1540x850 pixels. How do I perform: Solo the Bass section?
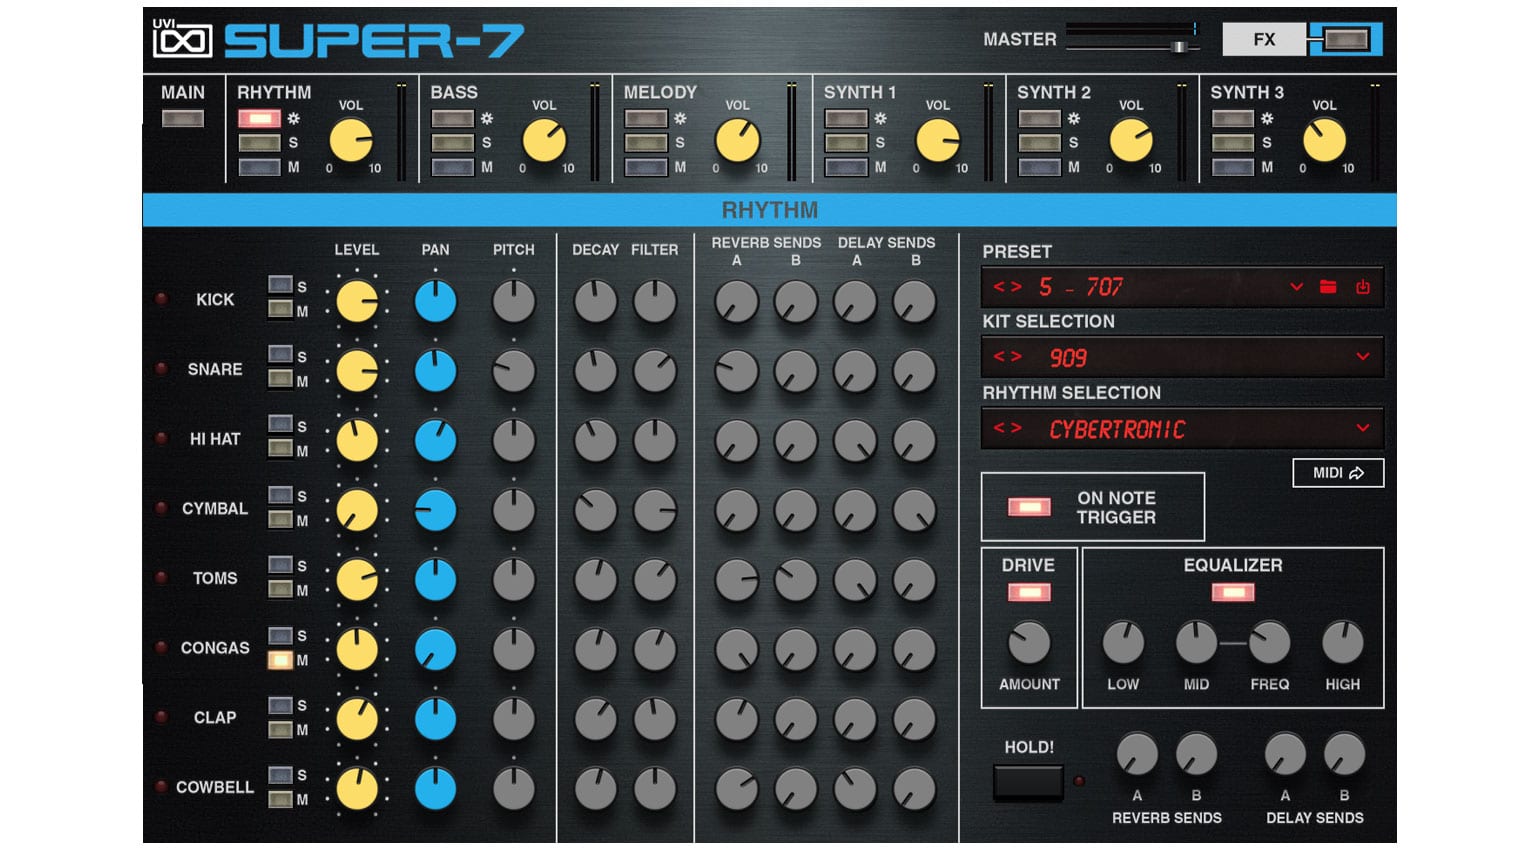[x=452, y=142]
